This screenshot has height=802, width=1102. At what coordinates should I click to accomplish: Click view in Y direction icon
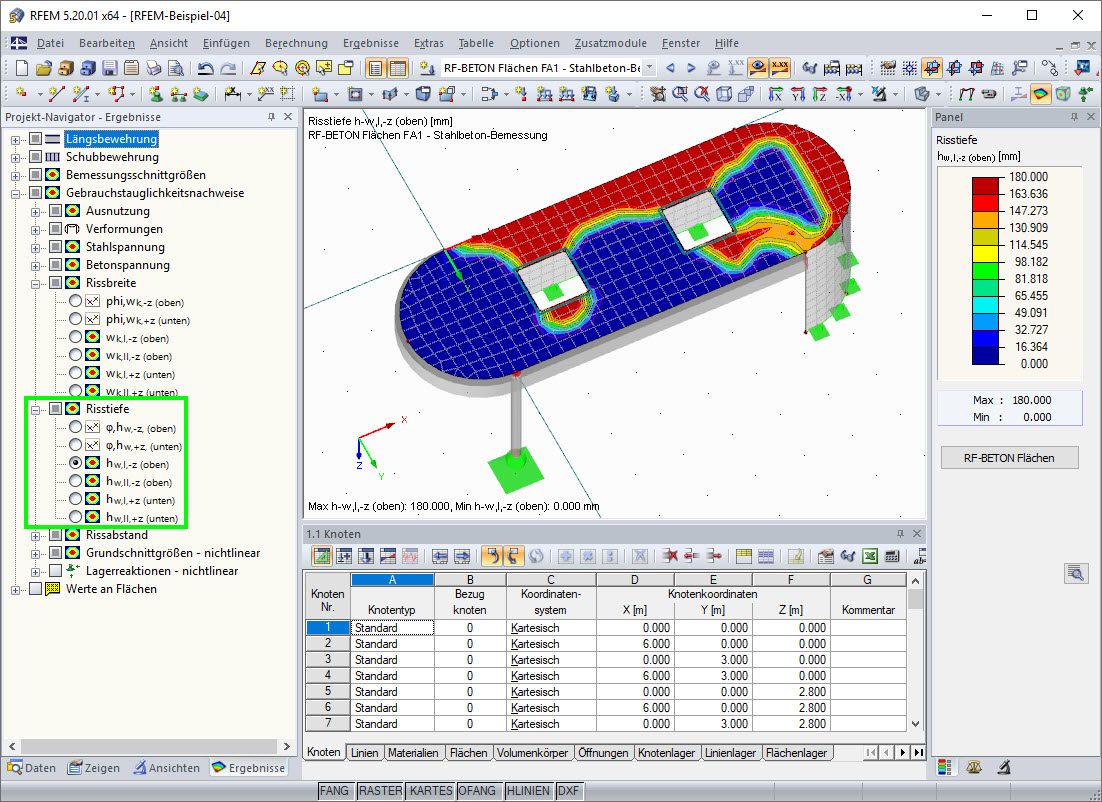point(798,93)
